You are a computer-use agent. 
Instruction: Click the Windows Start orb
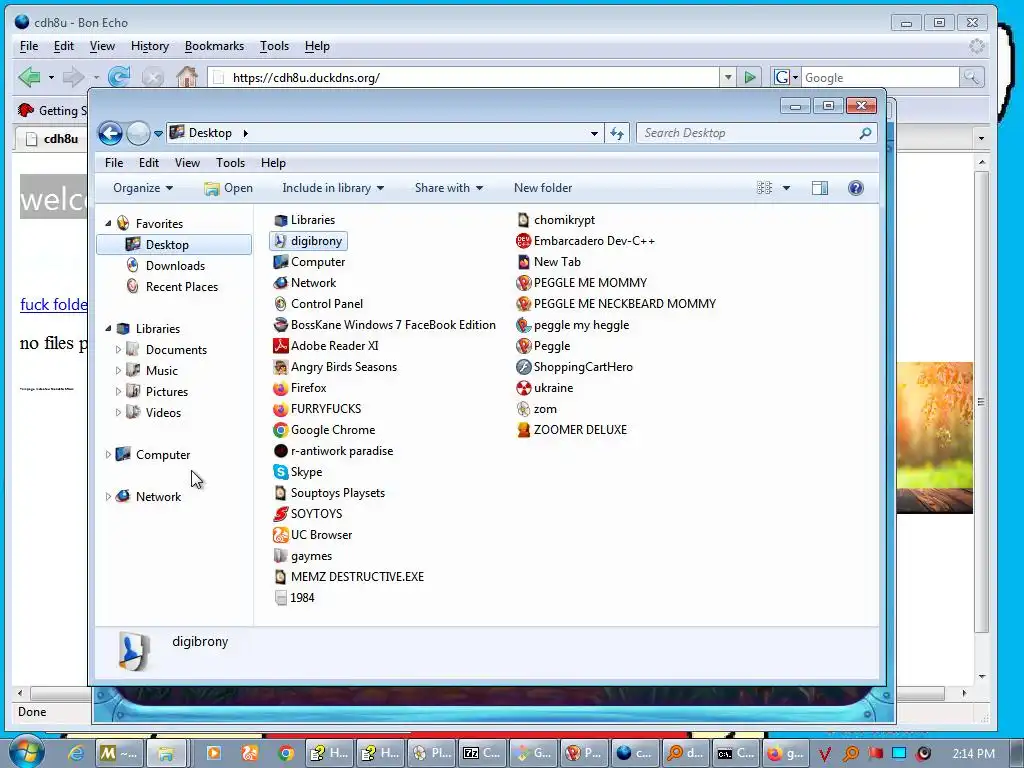point(27,752)
